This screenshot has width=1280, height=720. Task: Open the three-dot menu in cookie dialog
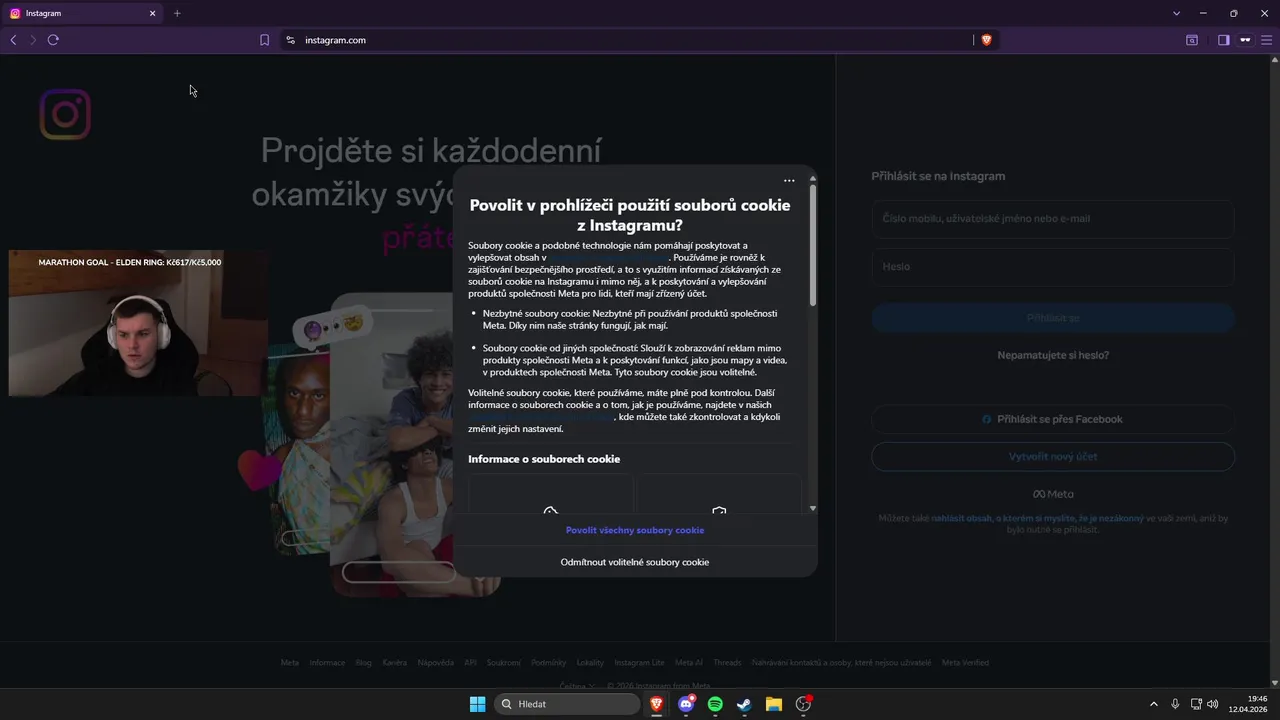coord(789,181)
